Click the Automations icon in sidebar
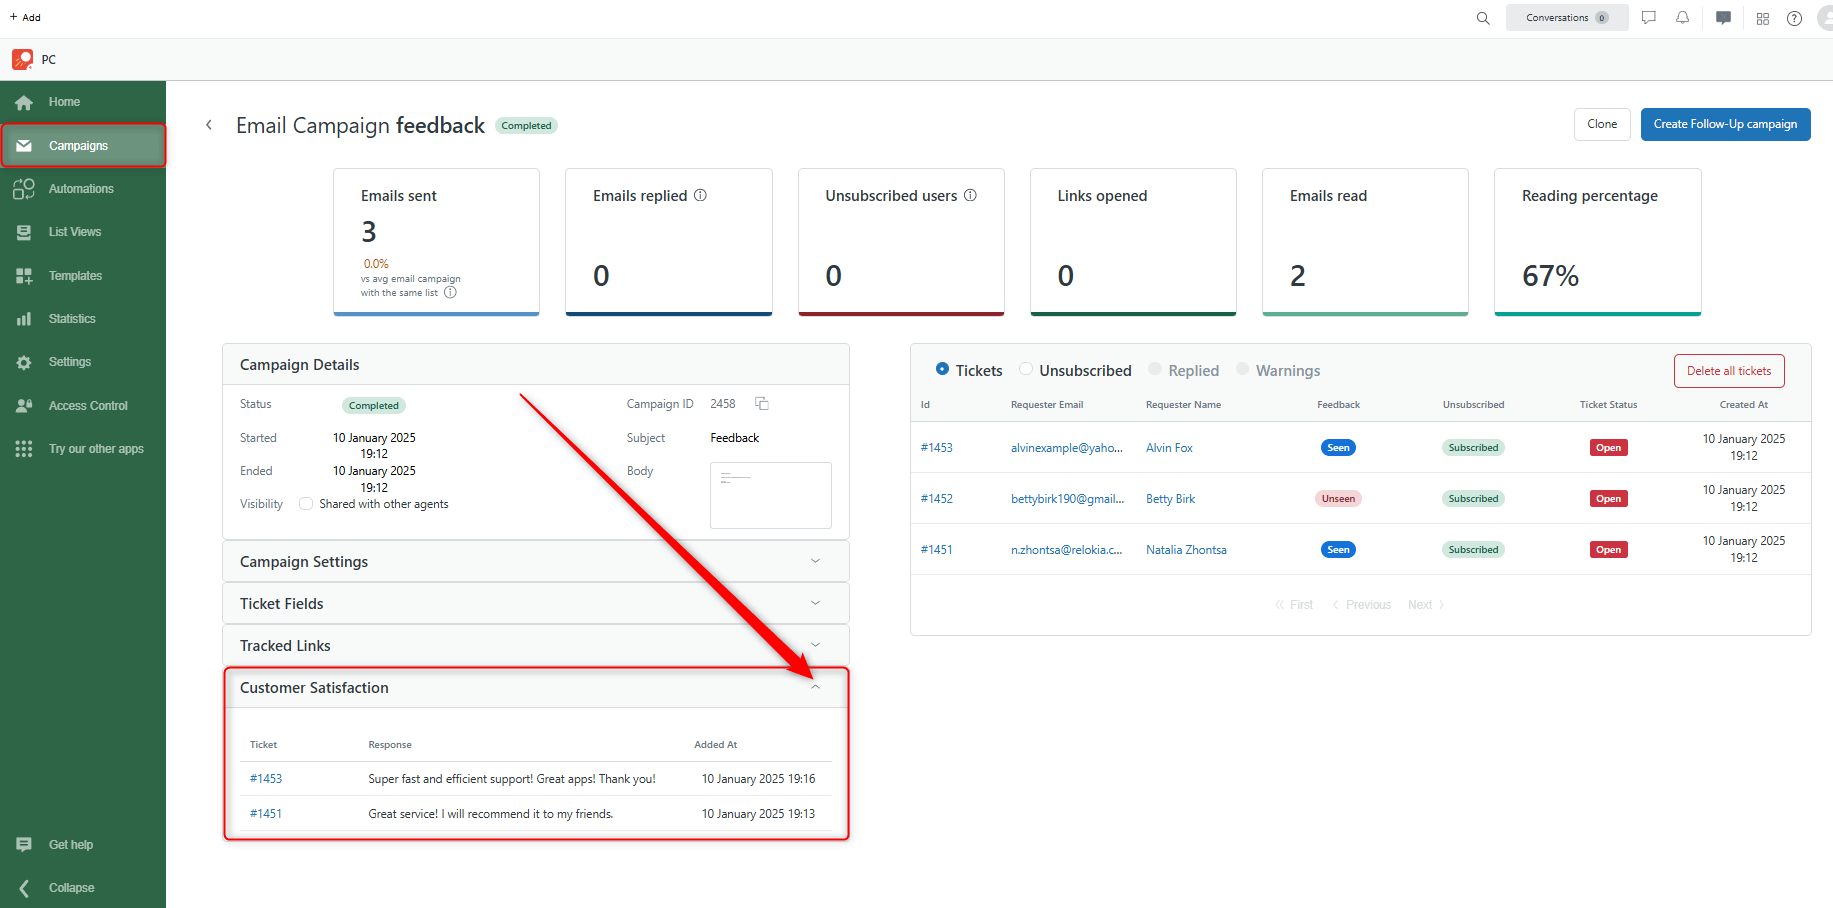The image size is (1833, 908). coord(24,189)
